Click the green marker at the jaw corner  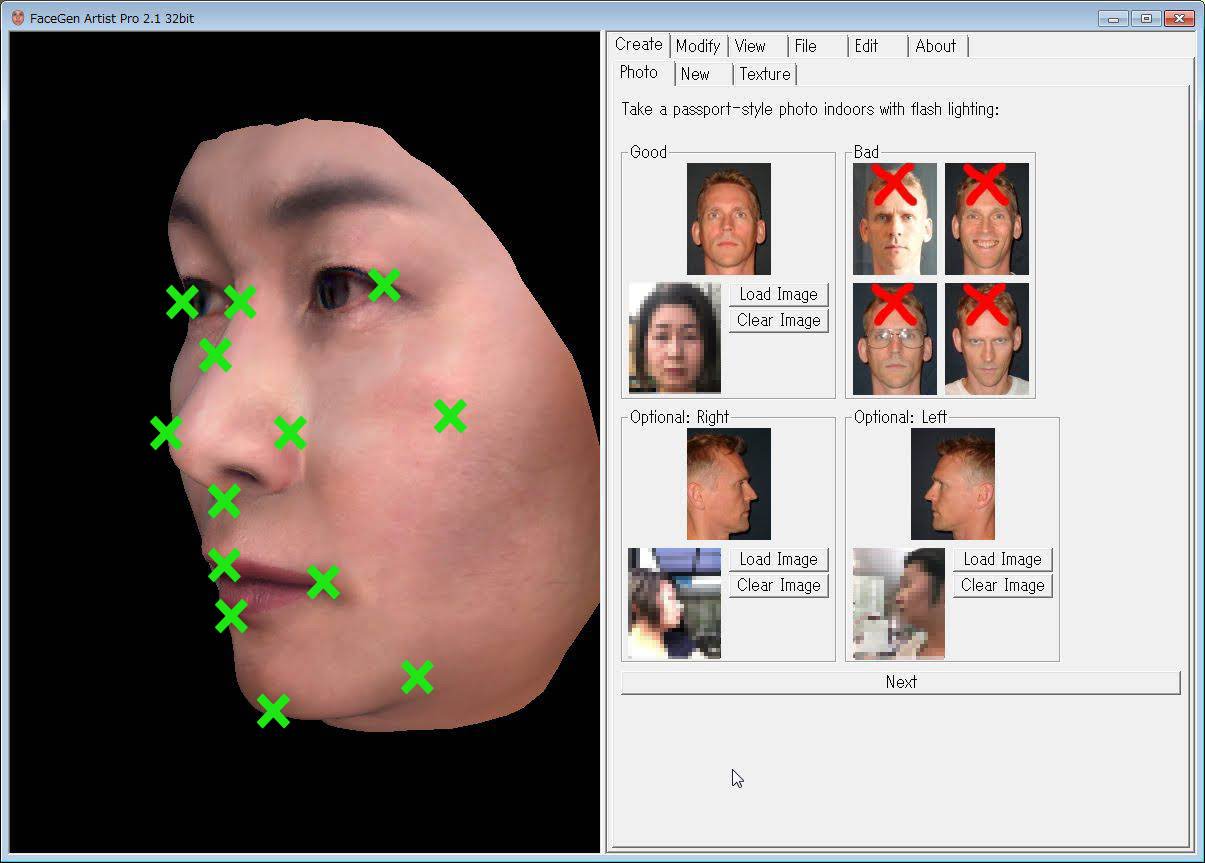pyautogui.click(x=417, y=677)
